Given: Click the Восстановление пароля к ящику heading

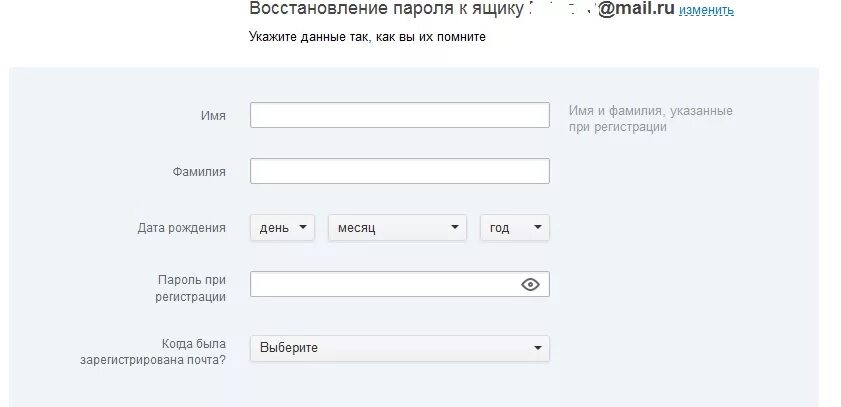Looking at the screenshot, I should coord(386,9).
